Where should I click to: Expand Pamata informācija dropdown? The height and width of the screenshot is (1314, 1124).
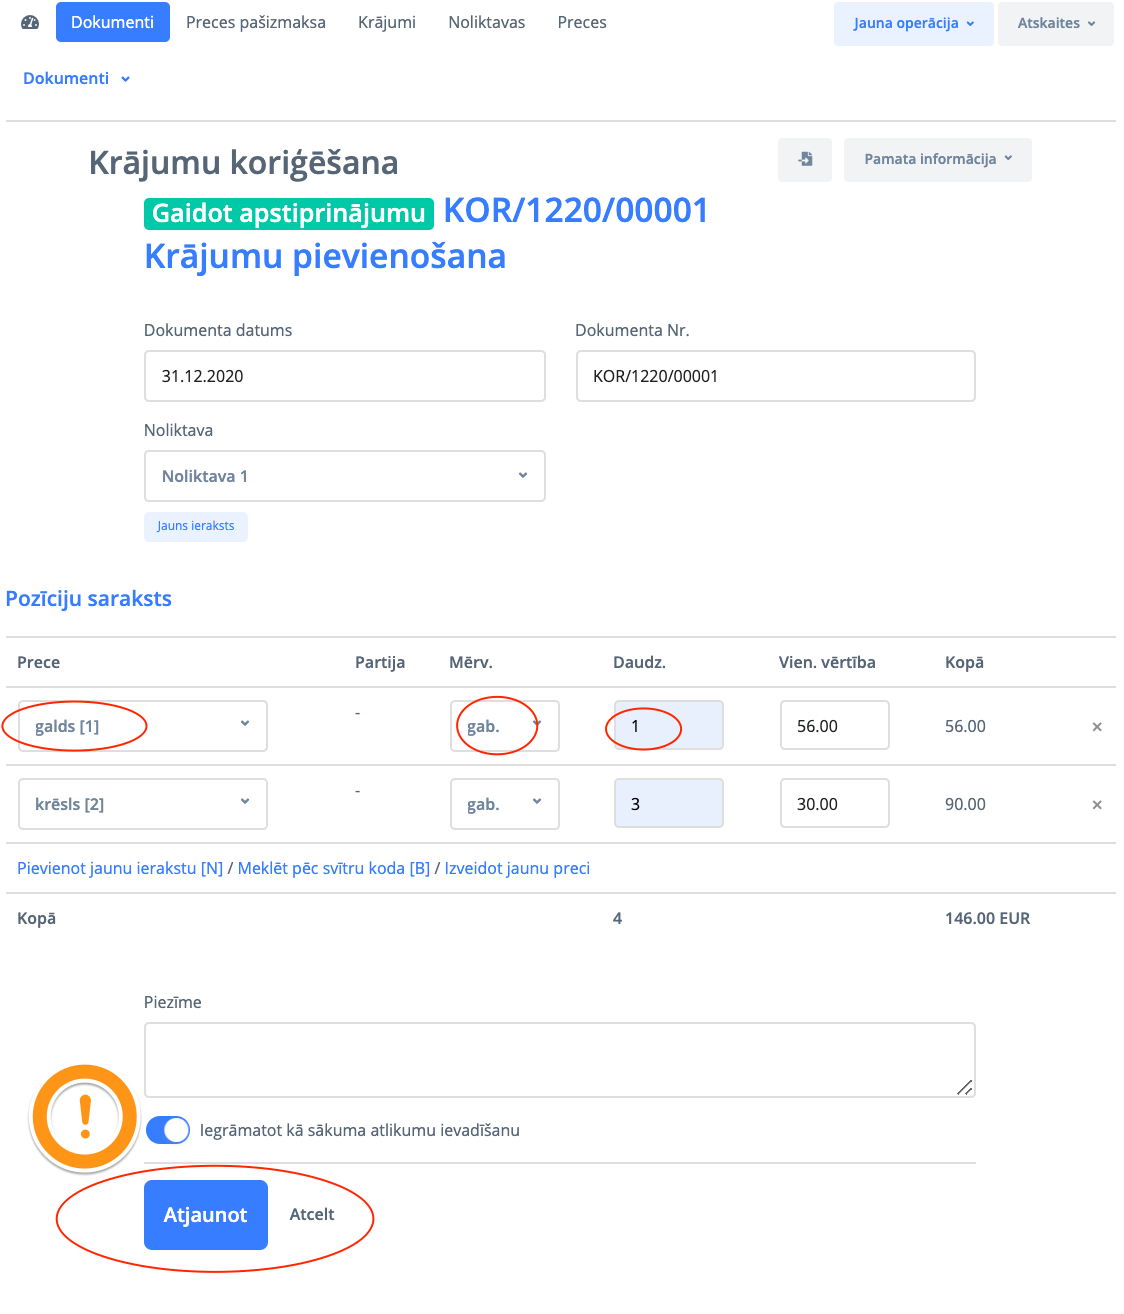[x=938, y=159]
